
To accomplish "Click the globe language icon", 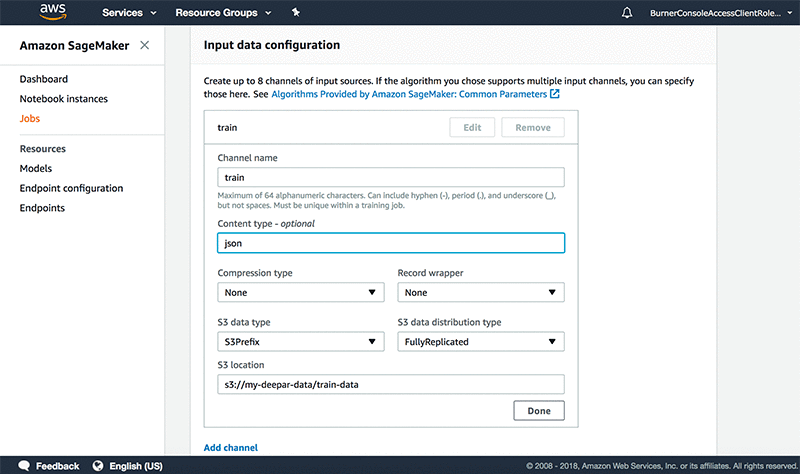I will pos(98,466).
